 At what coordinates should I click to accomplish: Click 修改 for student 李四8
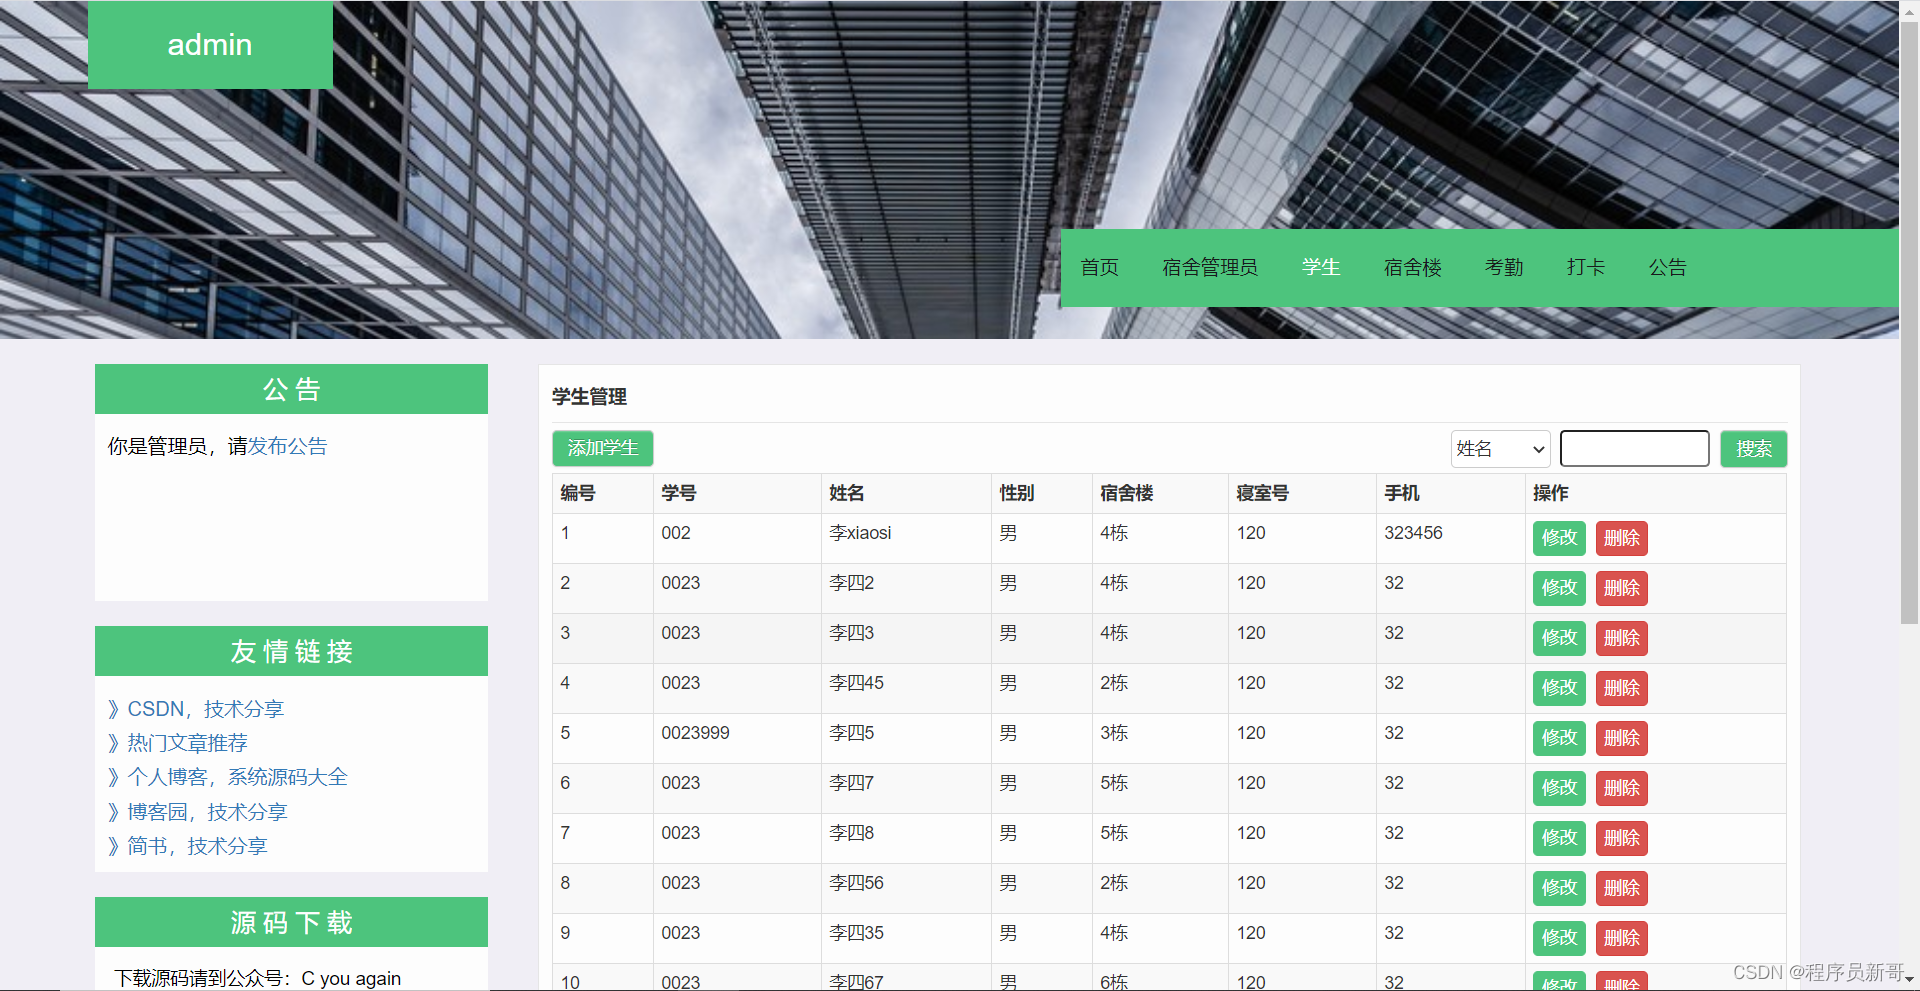[1559, 838]
